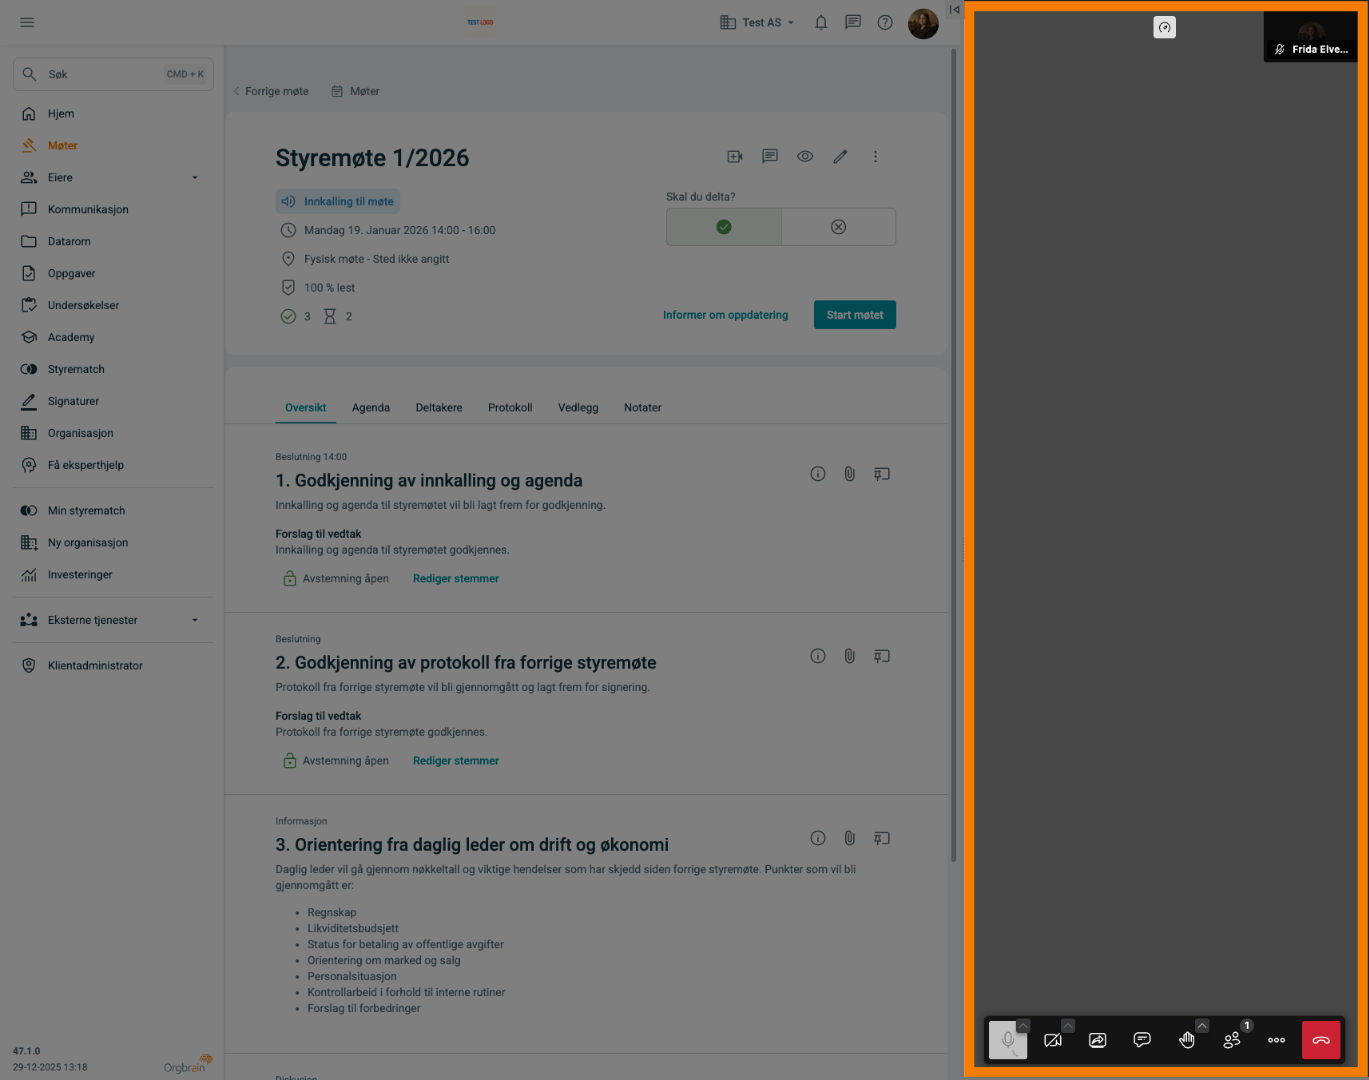
Task: Open attachments paperclip for item 2
Action: pyautogui.click(x=849, y=656)
